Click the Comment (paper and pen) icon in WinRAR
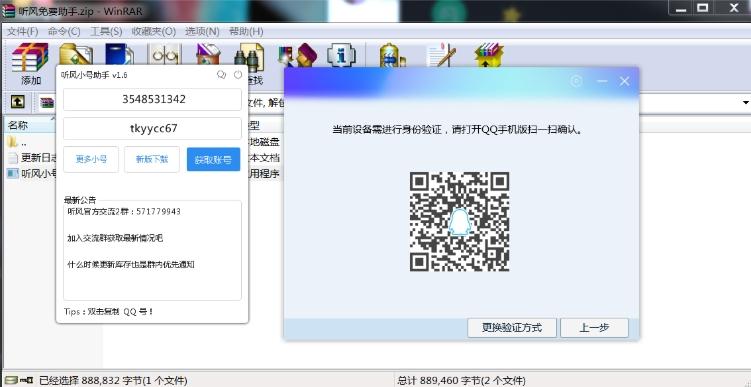 tap(441, 55)
